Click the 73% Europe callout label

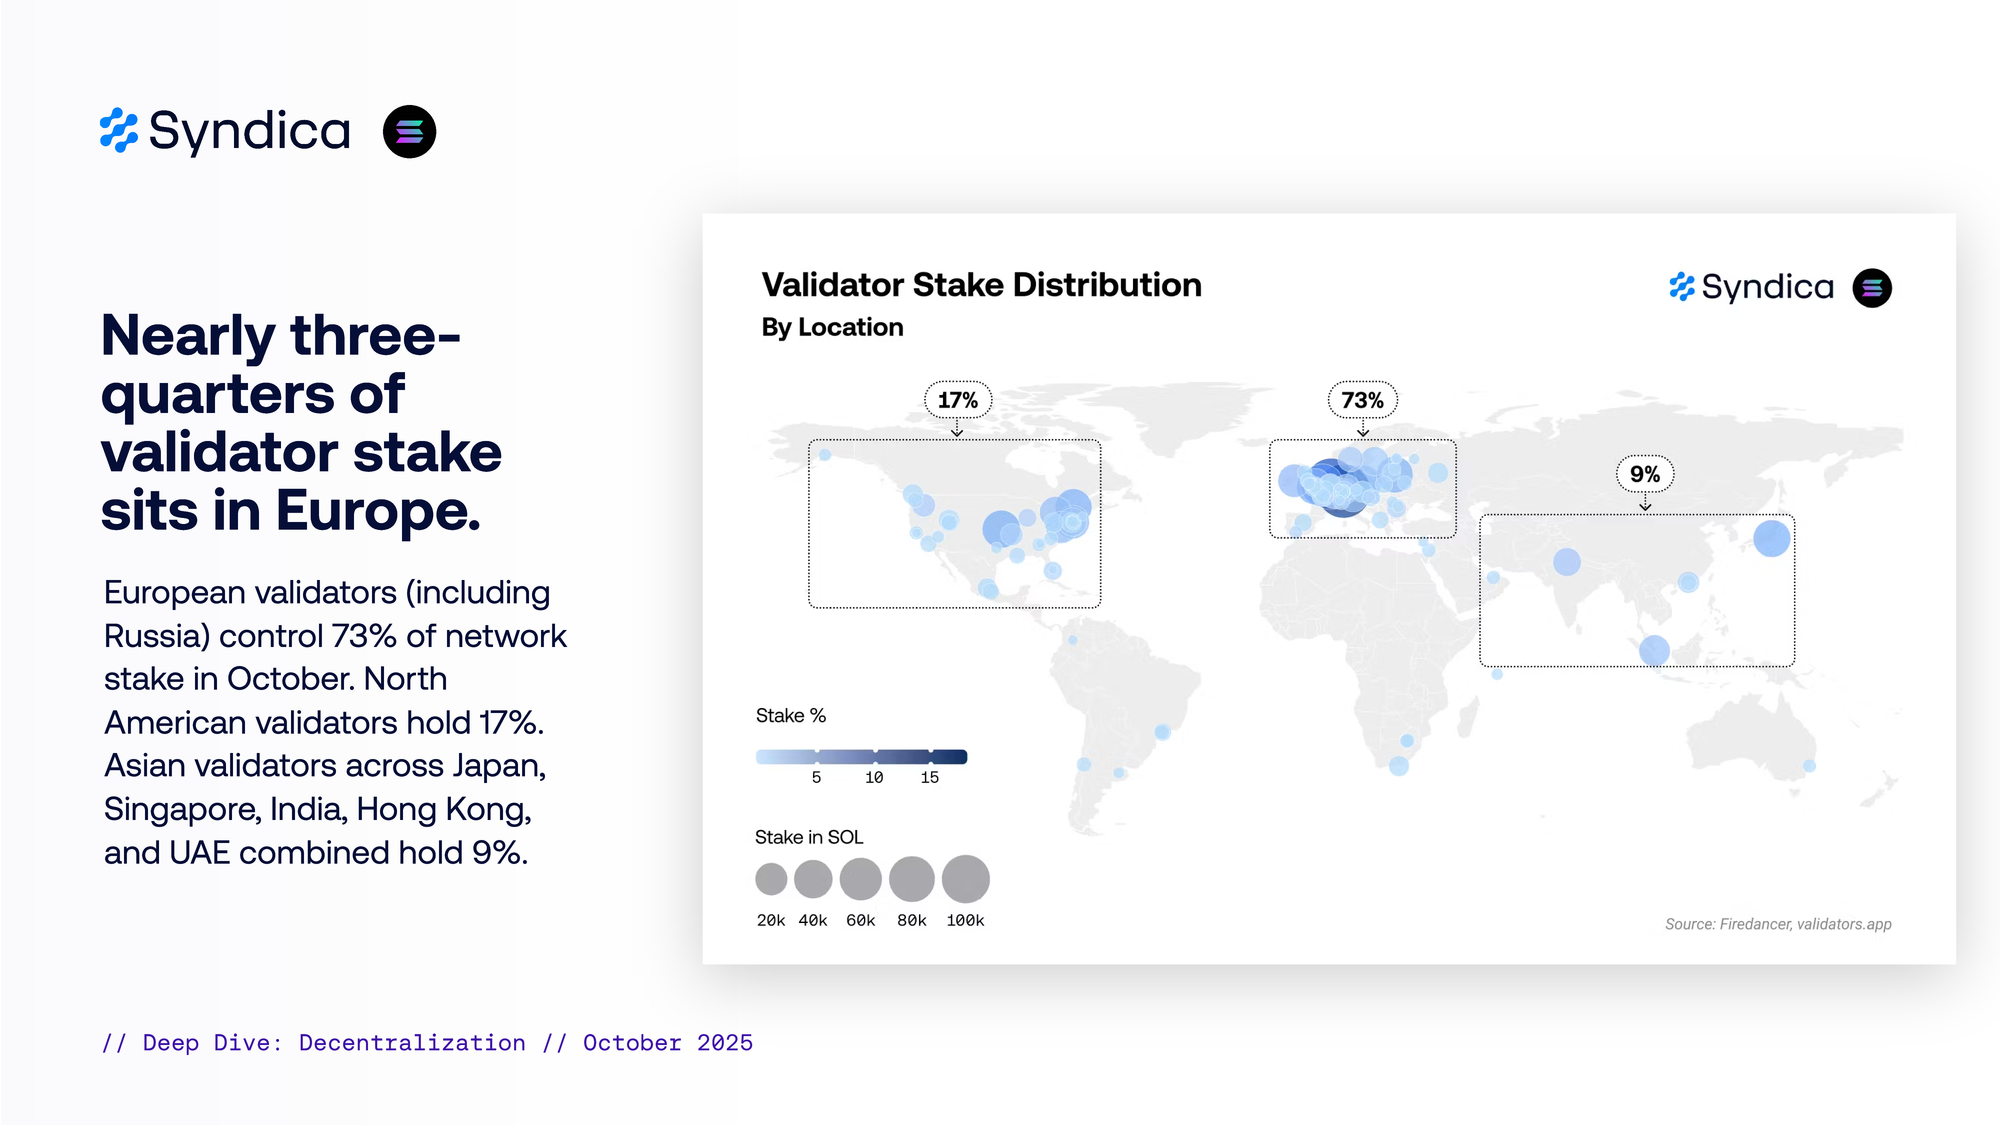pos(1362,400)
